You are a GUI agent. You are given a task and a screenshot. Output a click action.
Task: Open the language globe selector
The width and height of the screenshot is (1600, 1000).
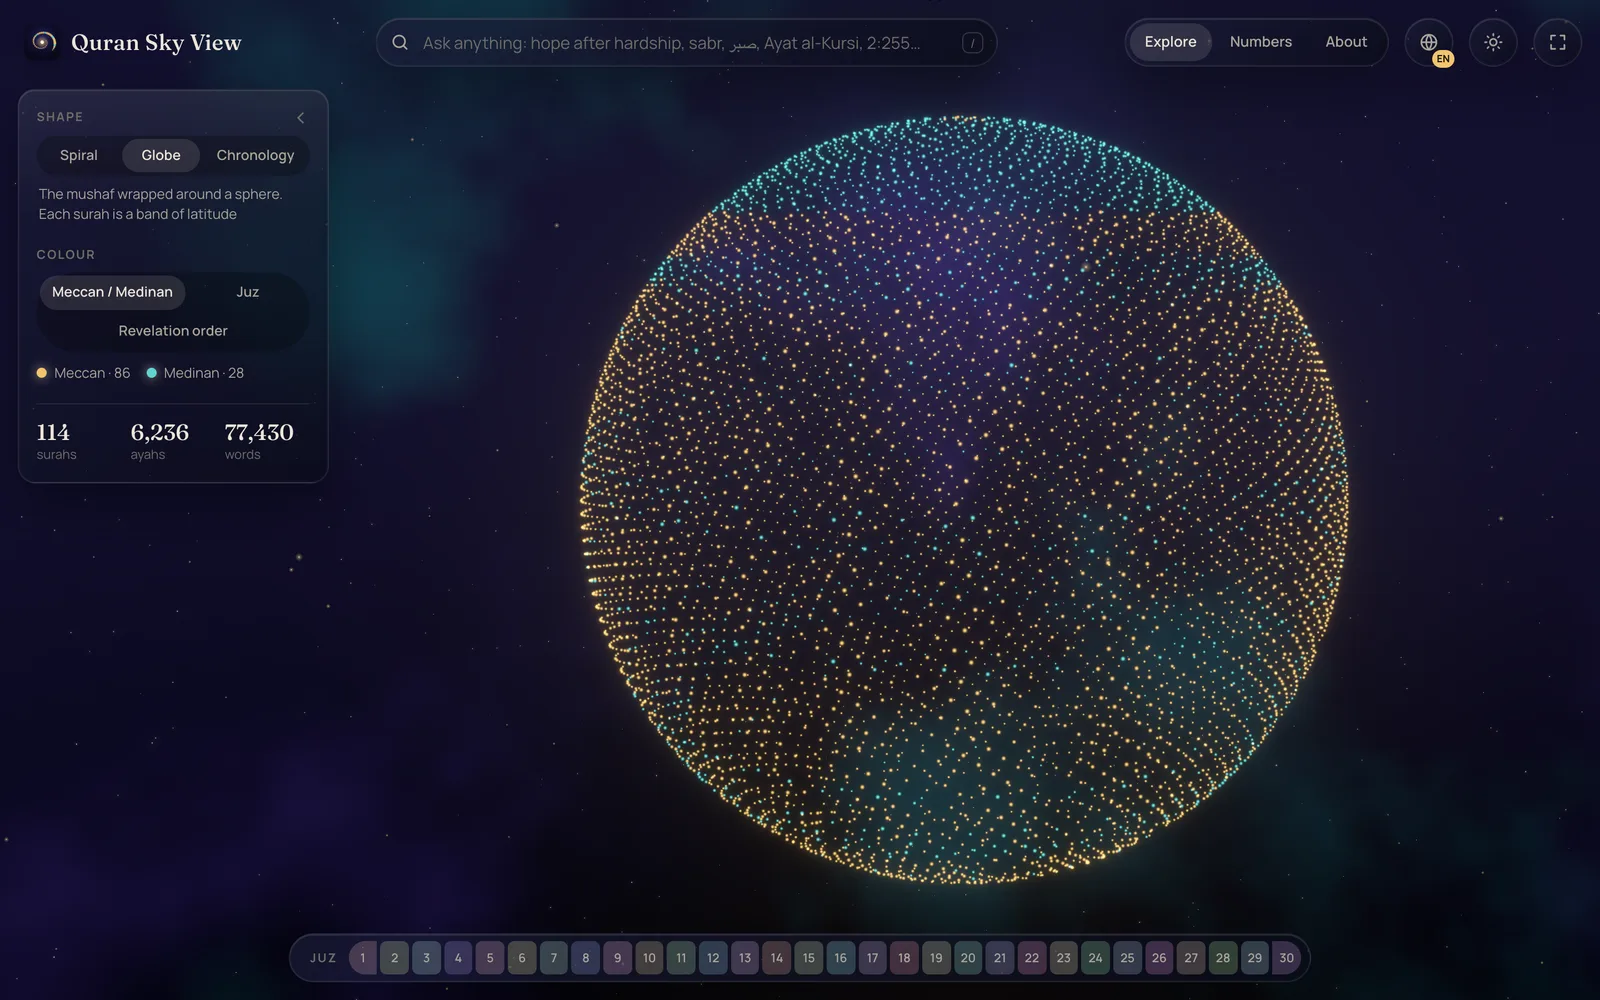(x=1429, y=43)
